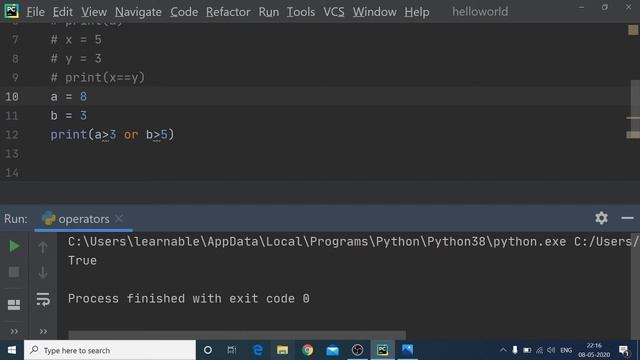Open the network tray icon
The height and width of the screenshot is (360, 640).
click(x=539, y=350)
